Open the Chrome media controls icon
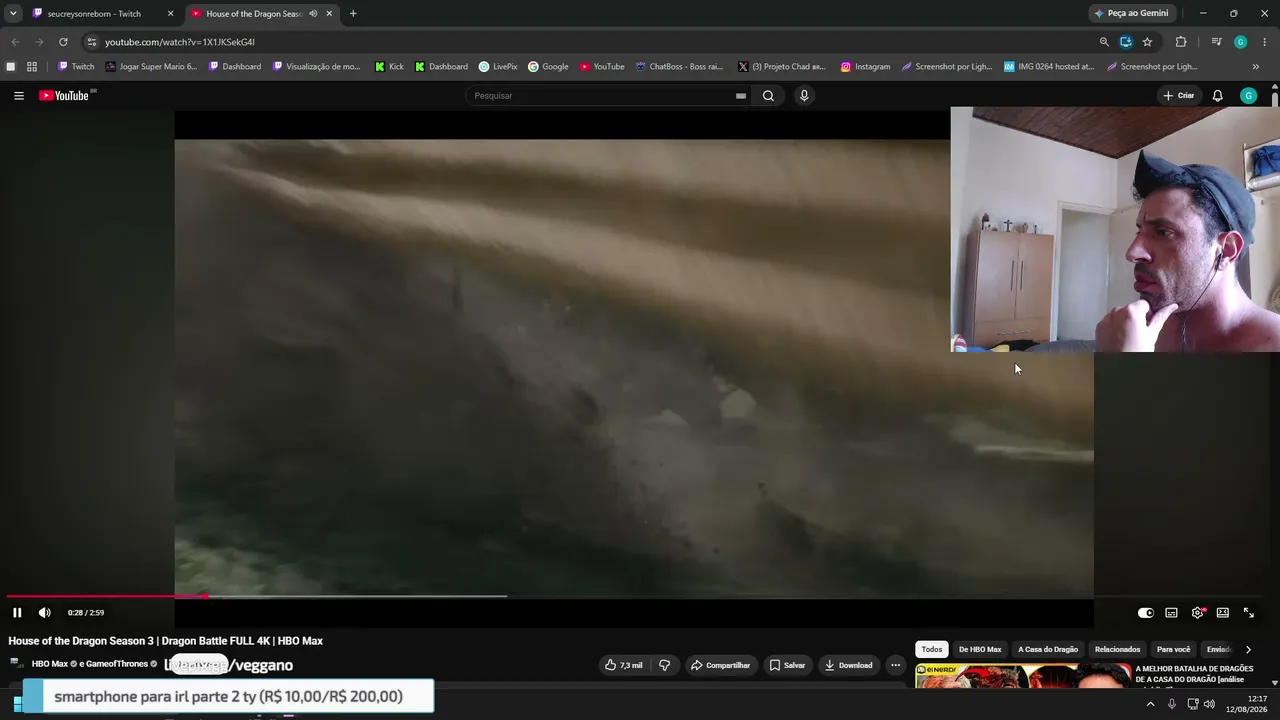This screenshot has height=720, width=1280. tap(1216, 42)
